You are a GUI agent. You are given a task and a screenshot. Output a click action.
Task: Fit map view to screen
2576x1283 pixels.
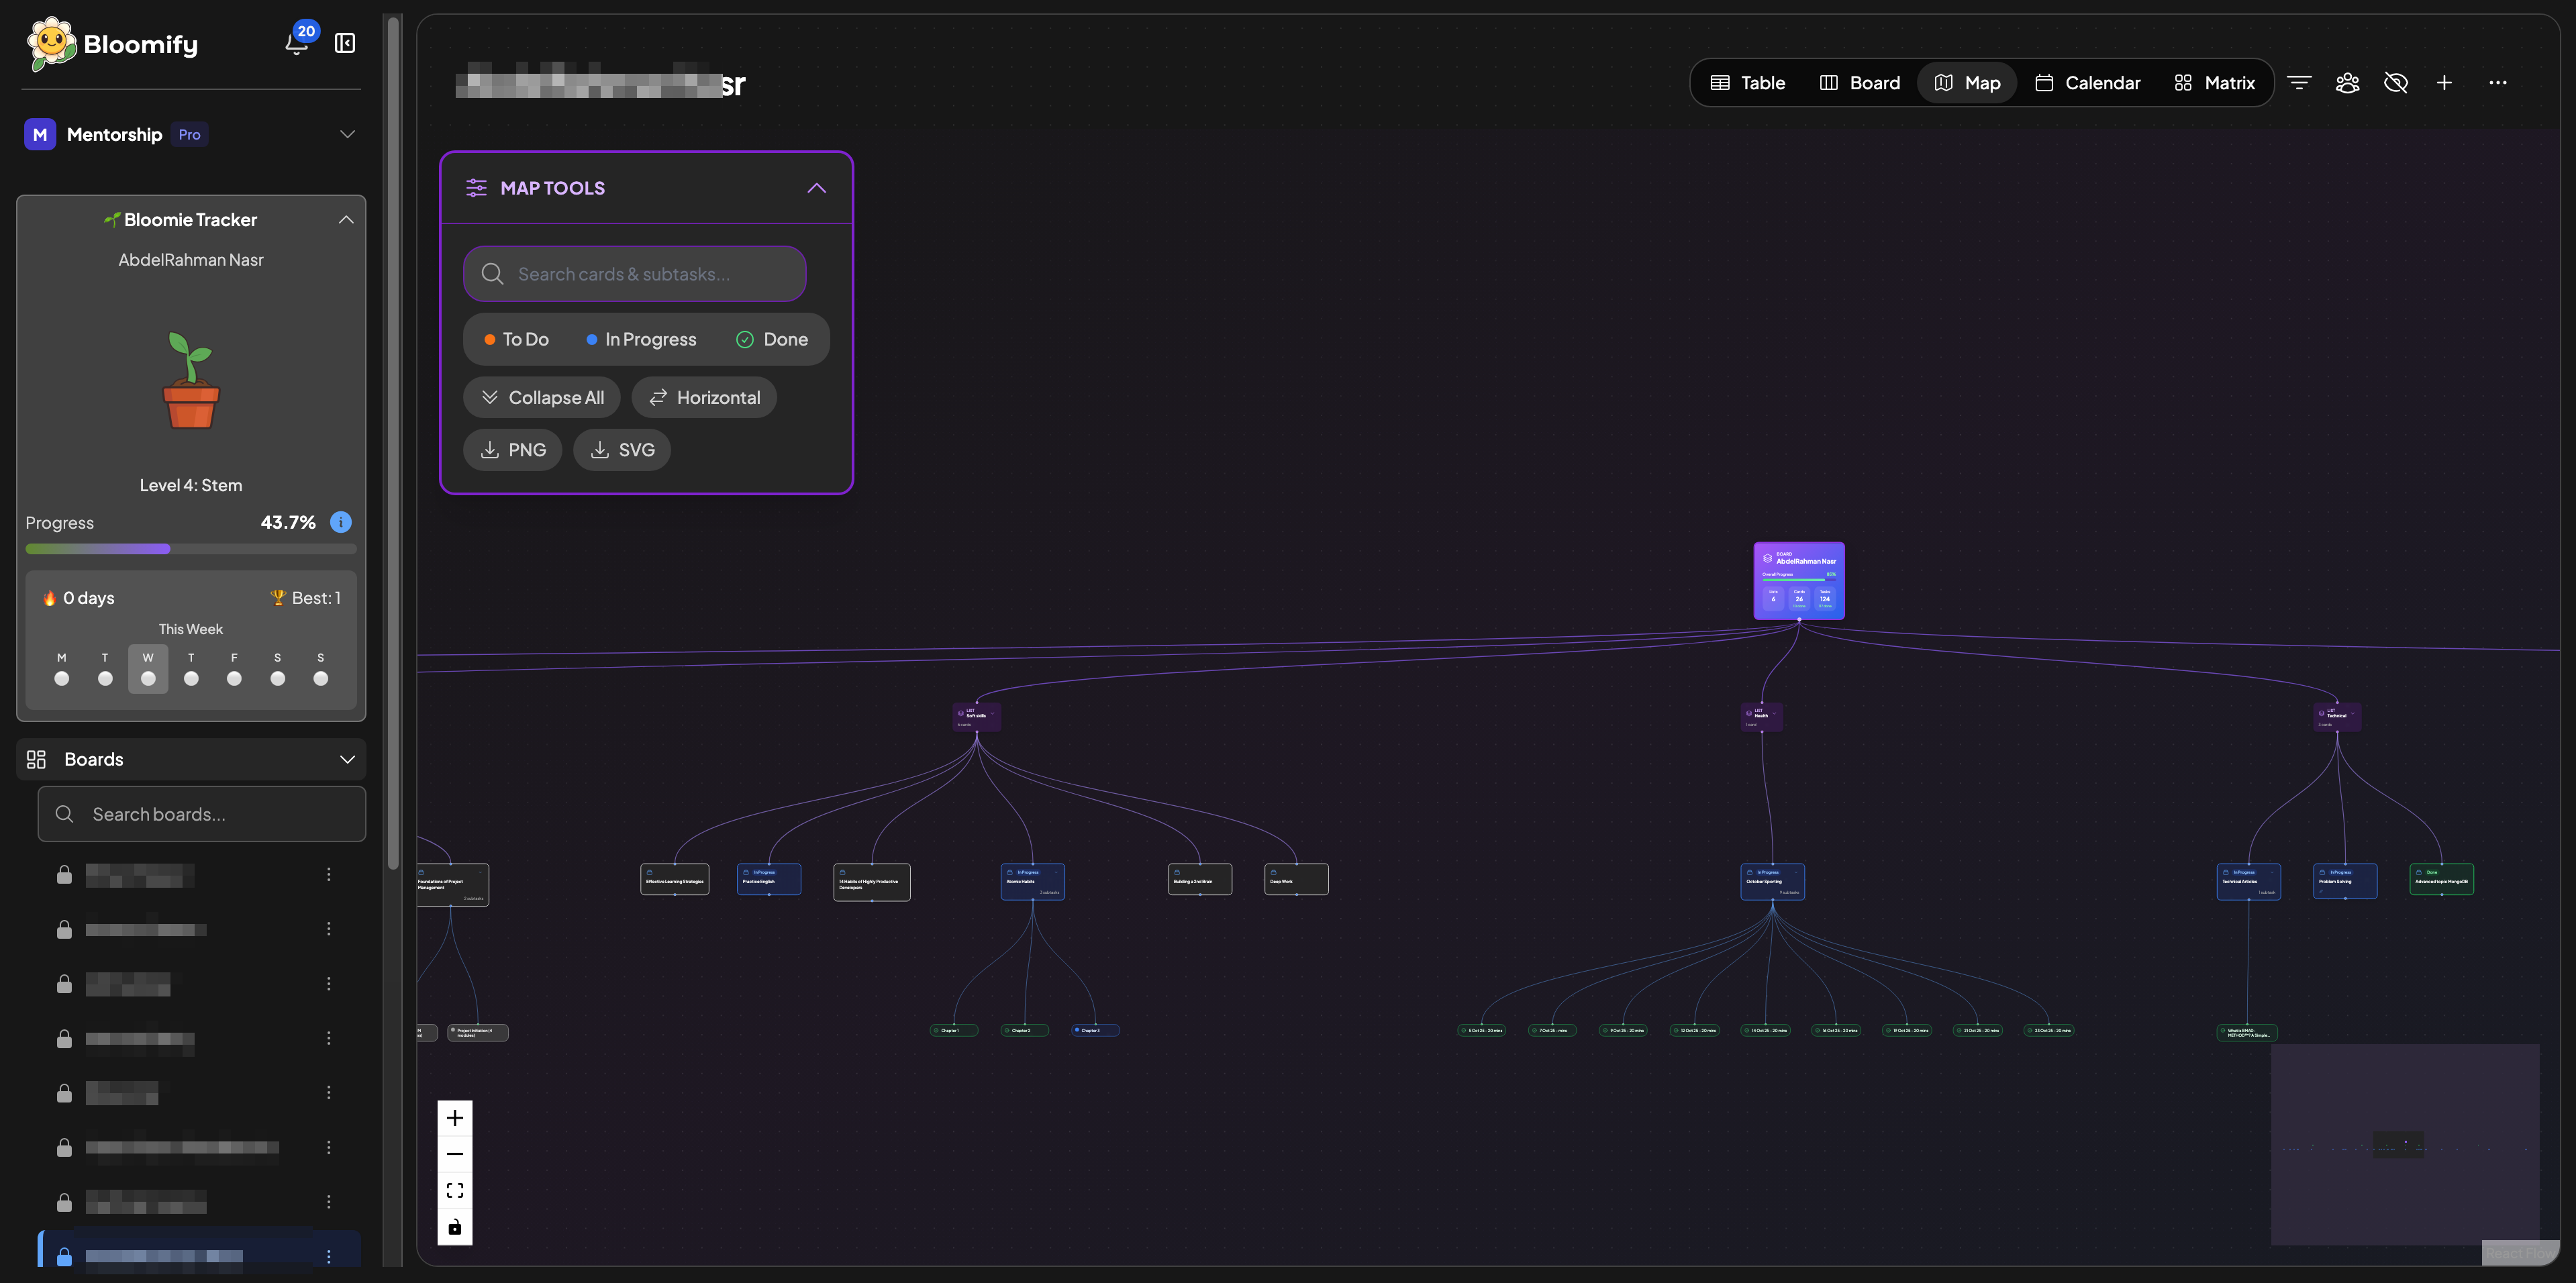(x=455, y=1190)
